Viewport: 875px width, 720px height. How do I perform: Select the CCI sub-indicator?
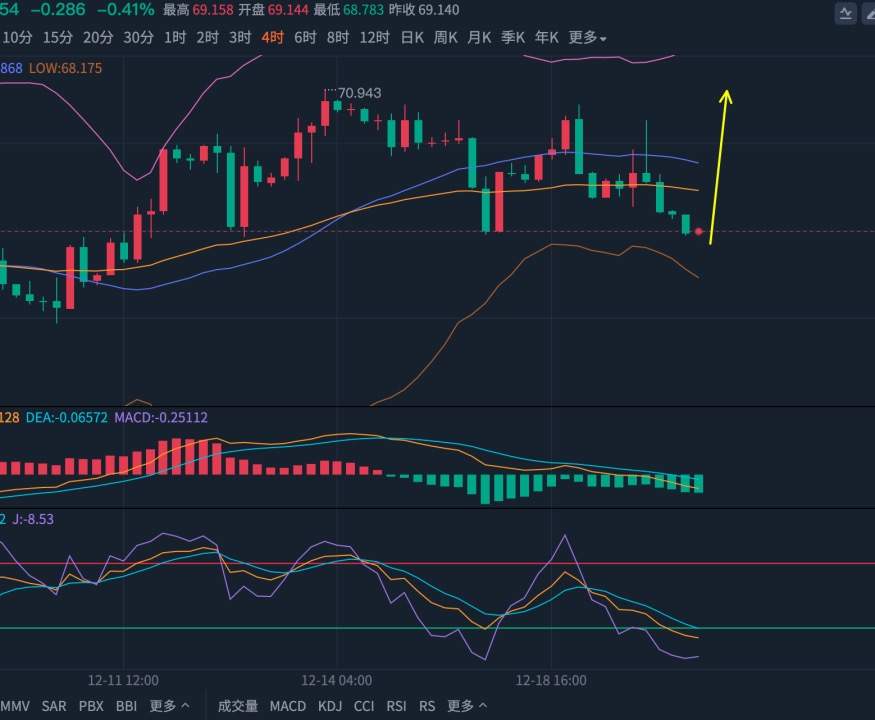click(x=364, y=706)
